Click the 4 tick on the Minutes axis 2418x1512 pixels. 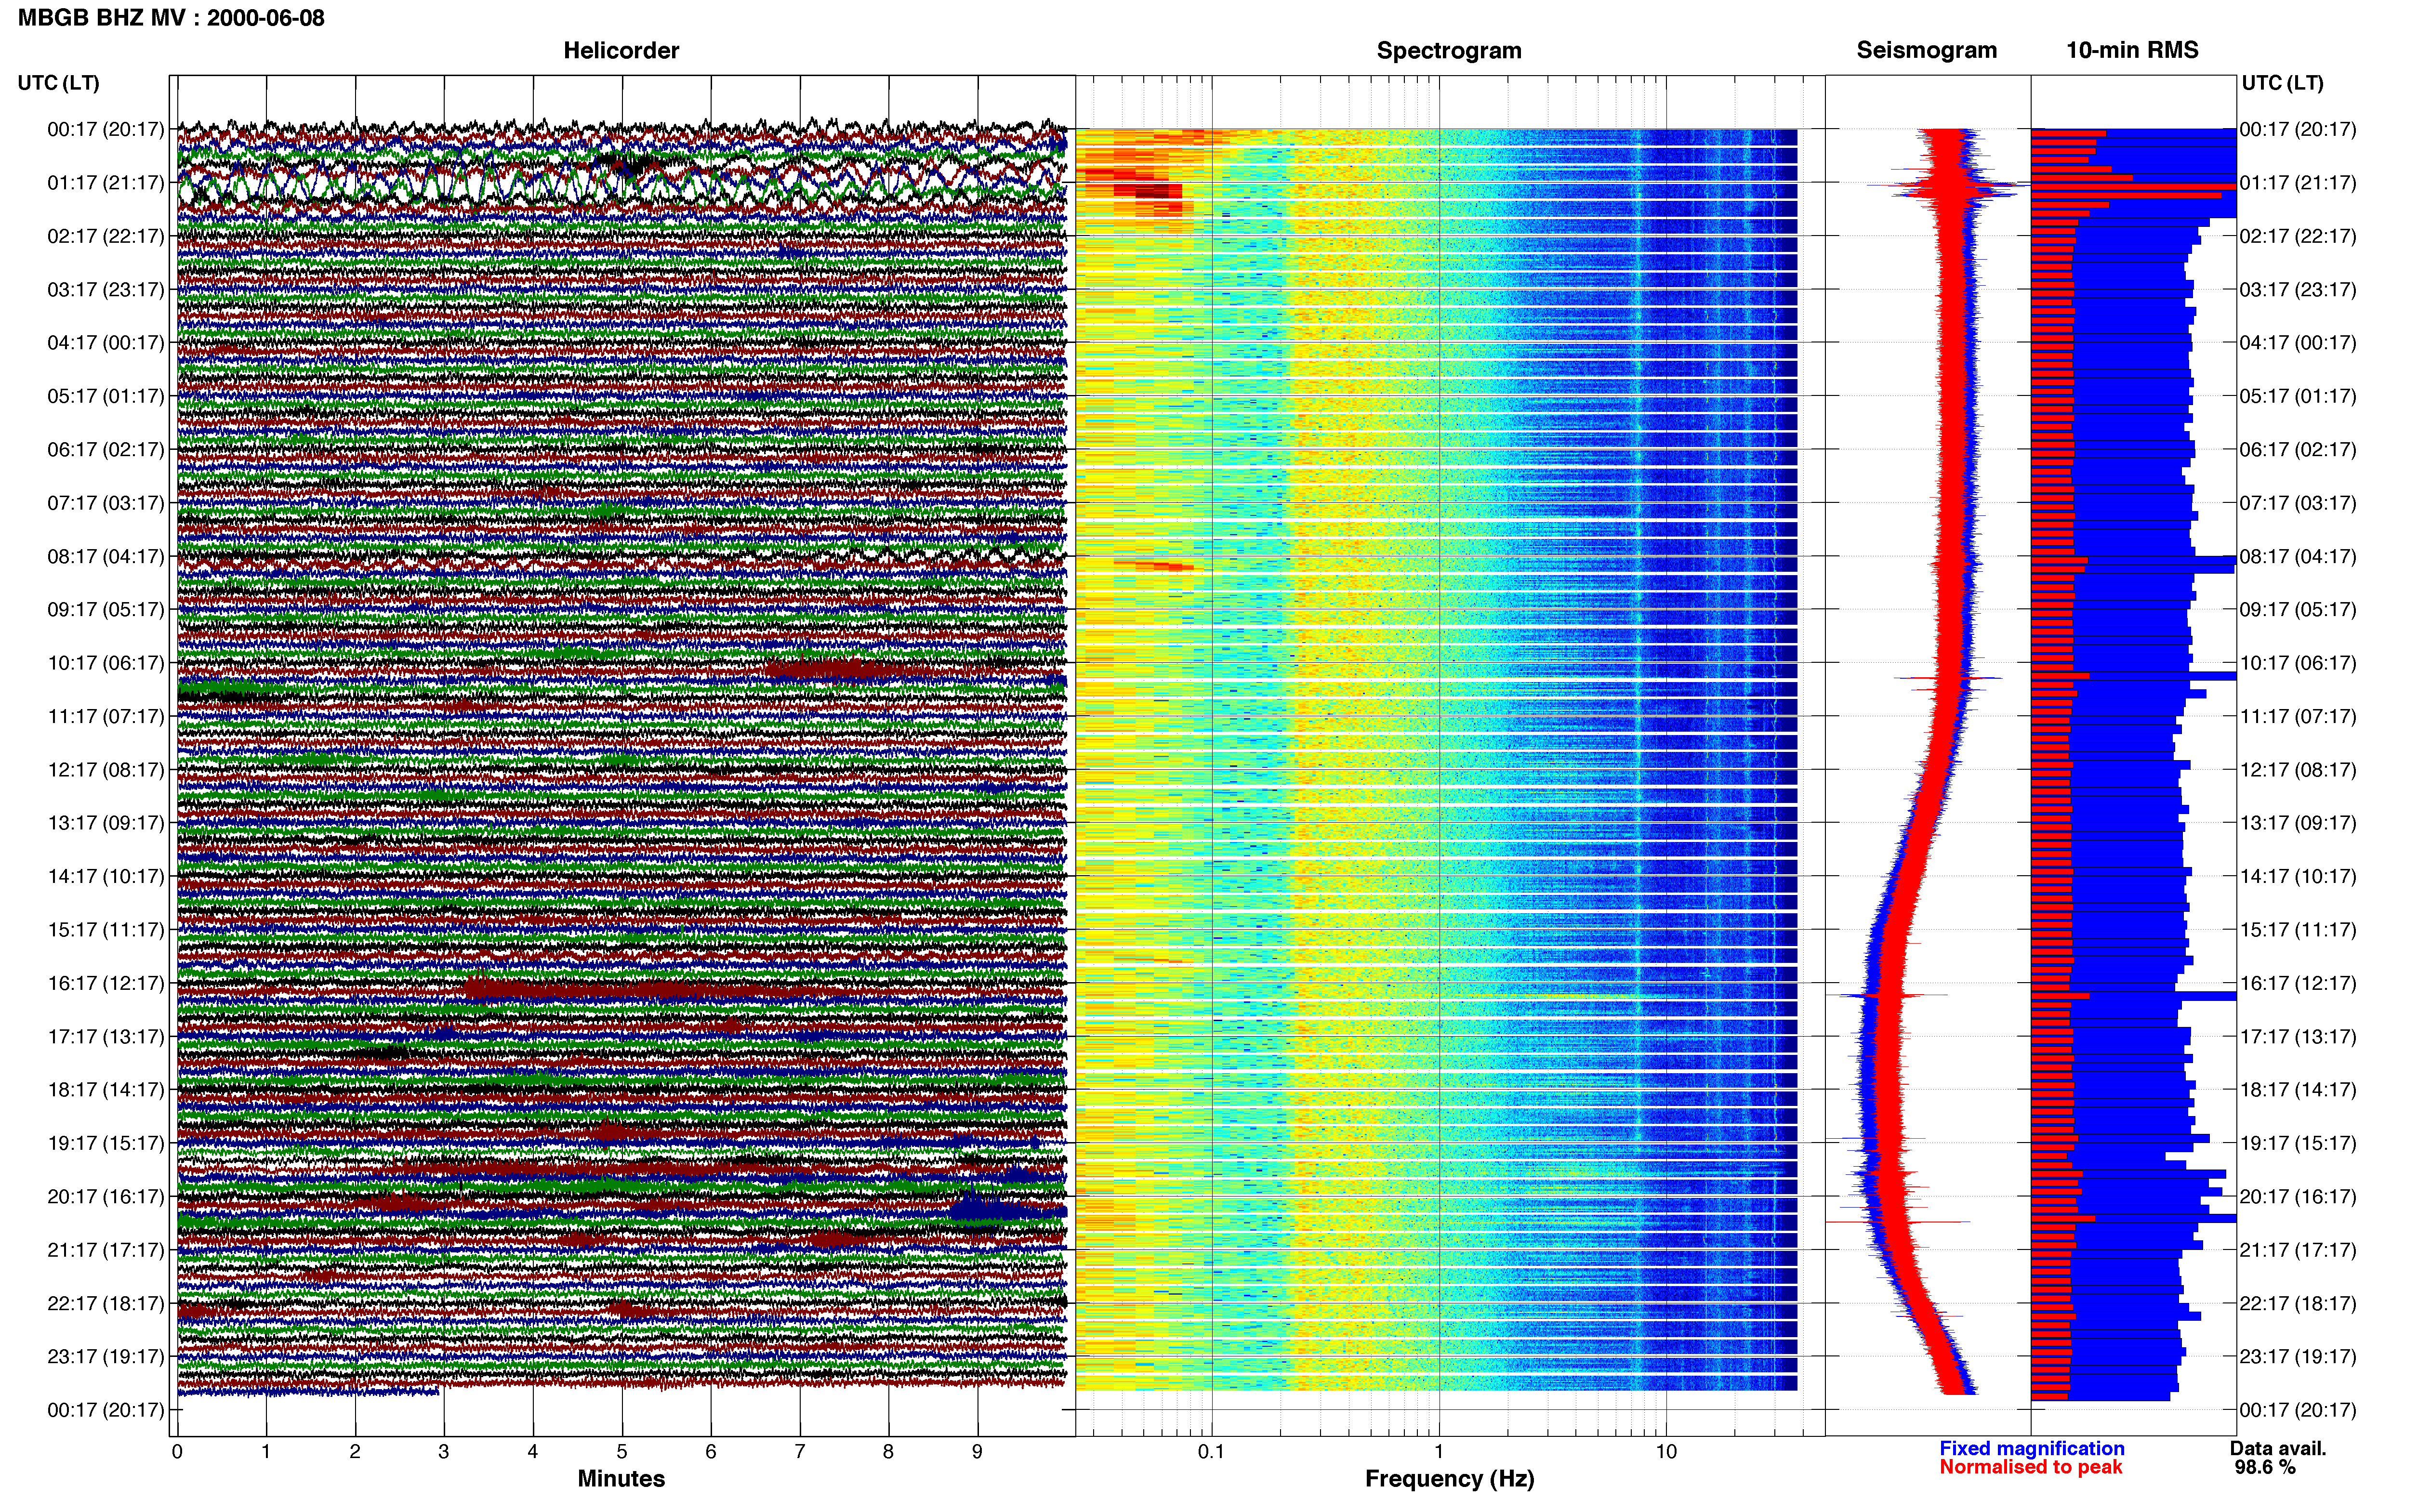point(533,1451)
